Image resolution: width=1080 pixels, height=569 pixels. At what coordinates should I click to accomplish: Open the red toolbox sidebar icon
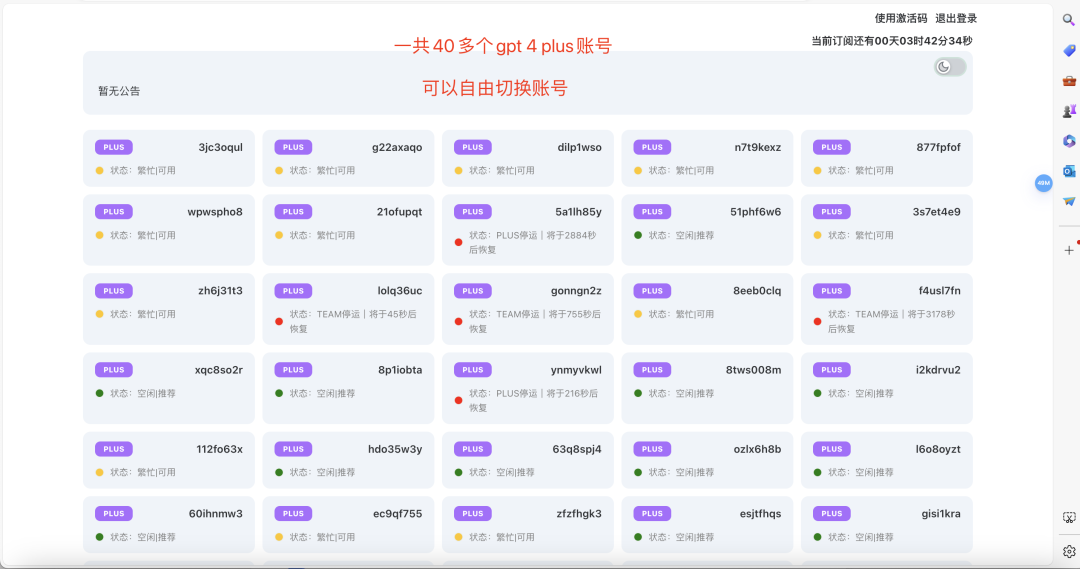pyautogui.click(x=1069, y=81)
